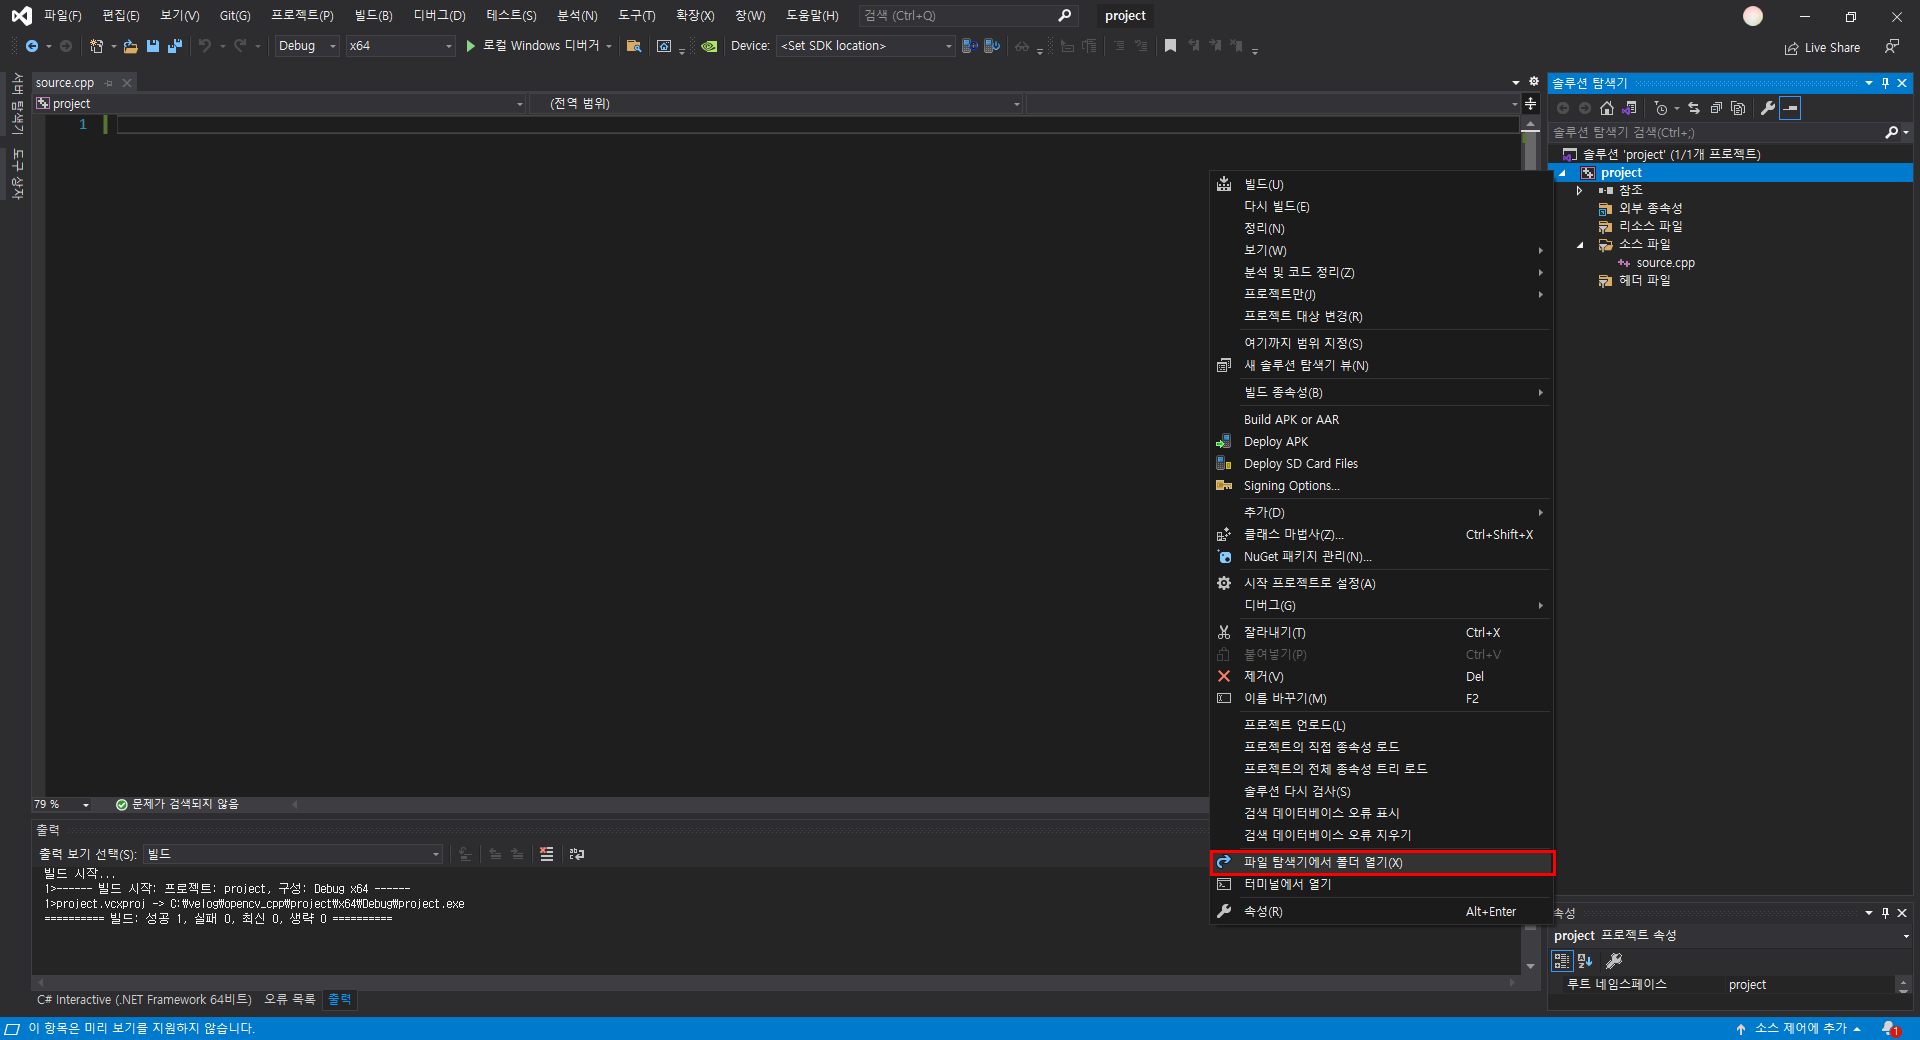
Task: Click the Undo icon
Action: pos(205,46)
